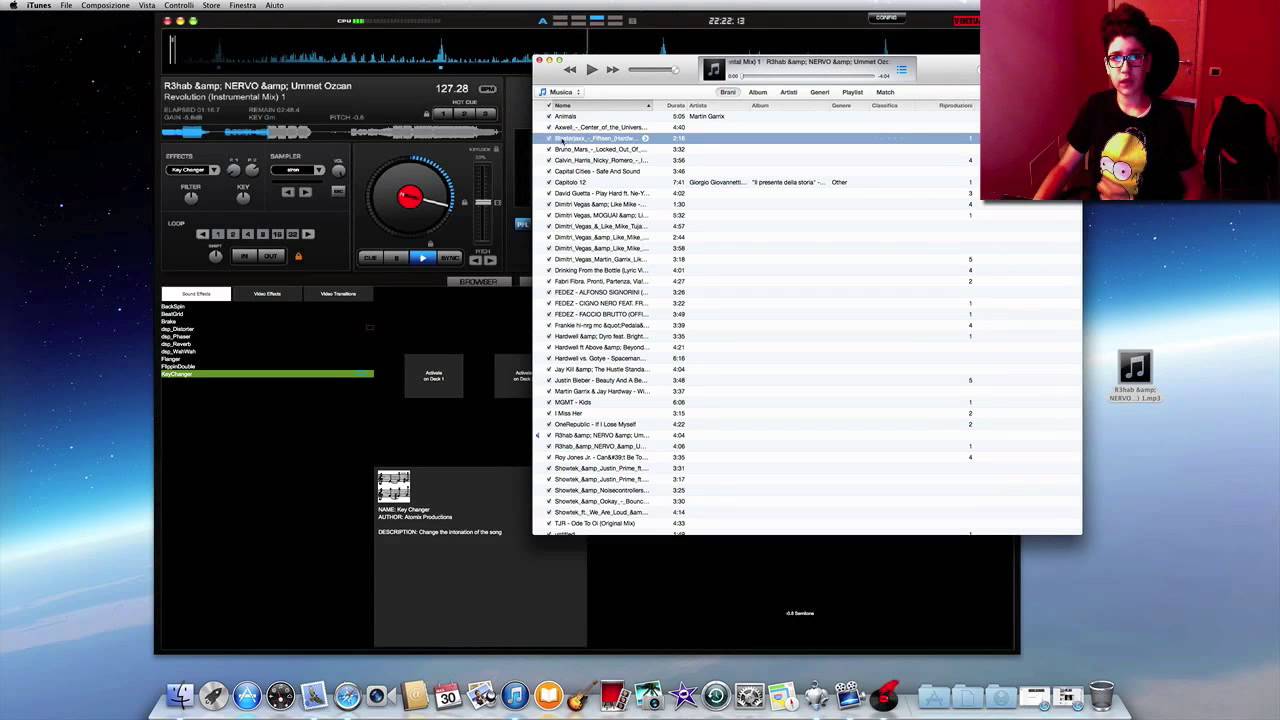Viewport: 1280px width, 720px height.
Task: Uncheck the Capitolo 12 checkbox
Action: [x=548, y=182]
